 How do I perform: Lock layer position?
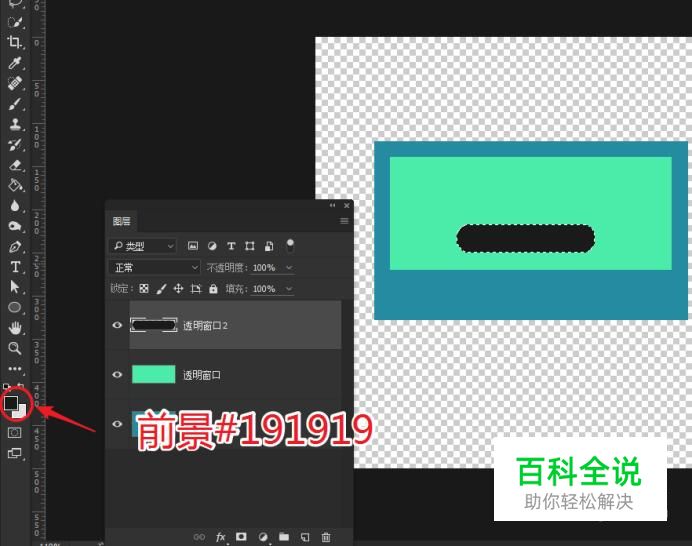coord(178,289)
